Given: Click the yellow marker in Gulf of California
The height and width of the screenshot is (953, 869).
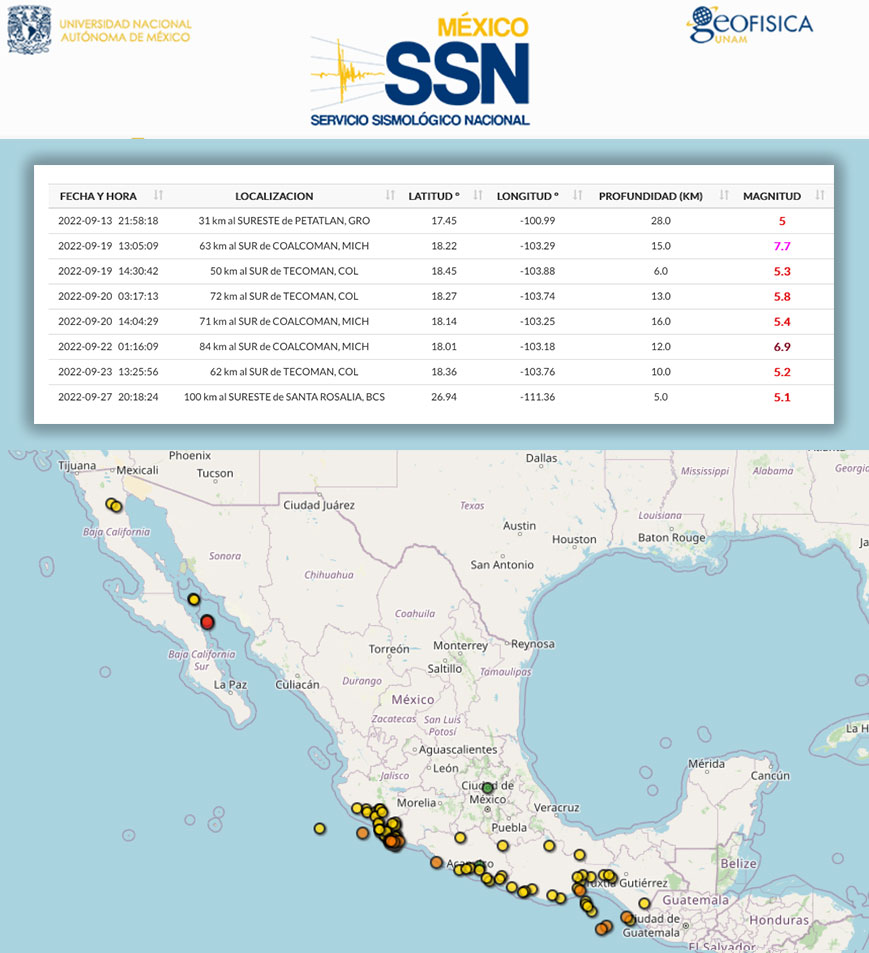Looking at the screenshot, I should tap(194, 600).
